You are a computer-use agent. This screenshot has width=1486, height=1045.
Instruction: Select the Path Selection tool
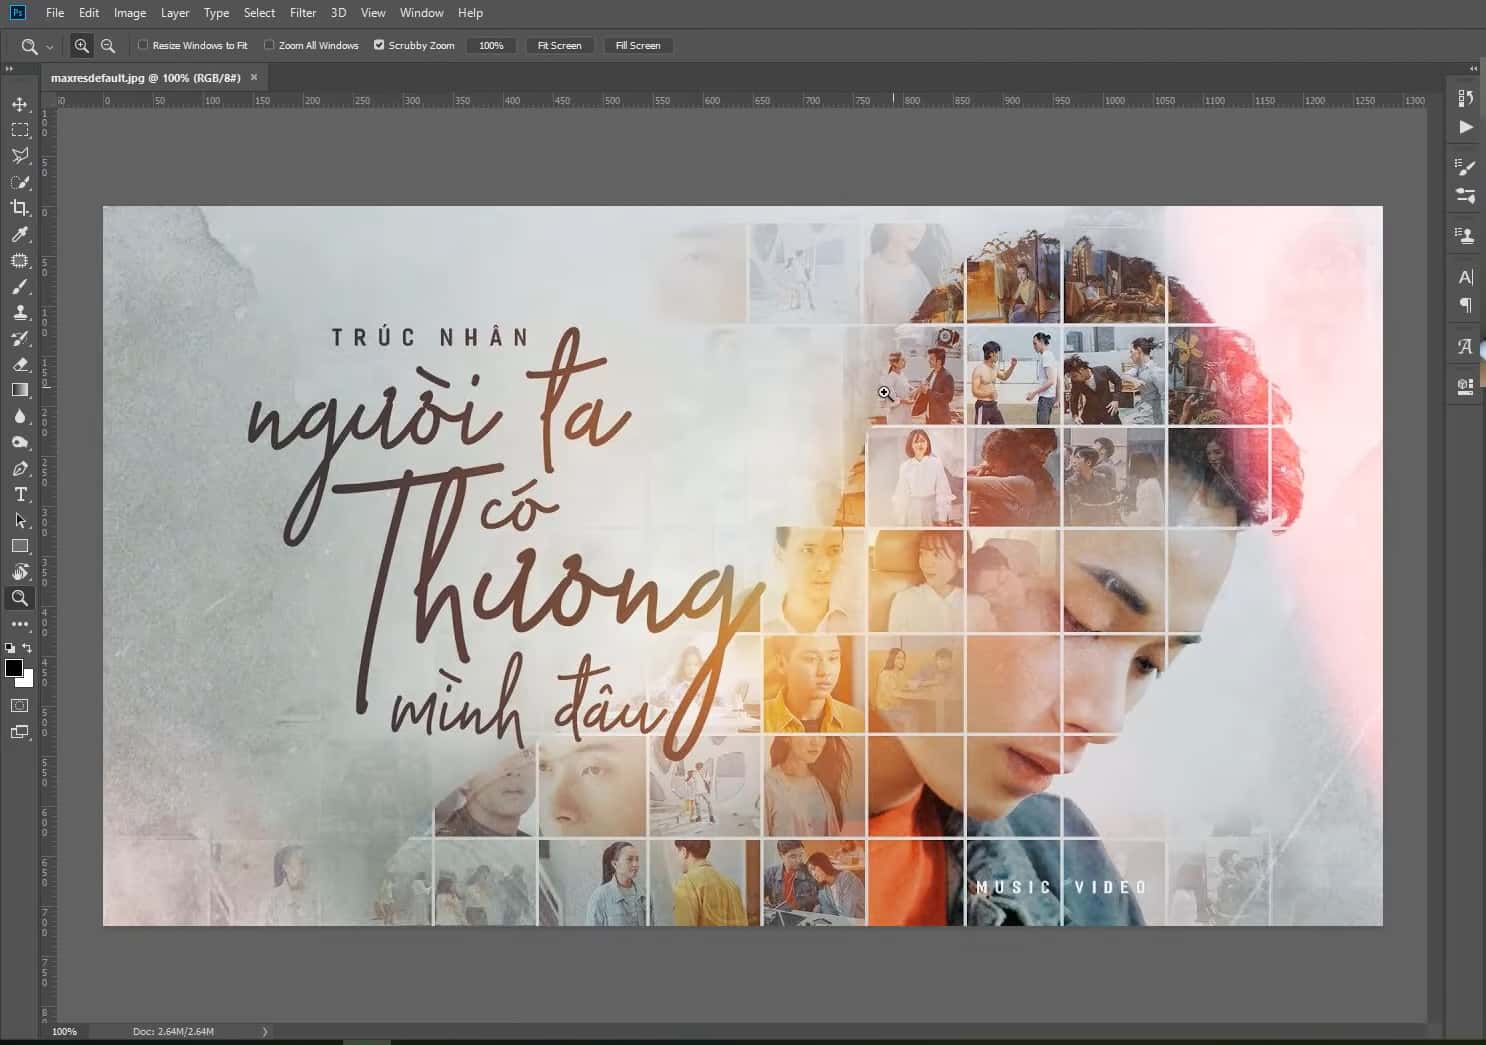pos(20,520)
